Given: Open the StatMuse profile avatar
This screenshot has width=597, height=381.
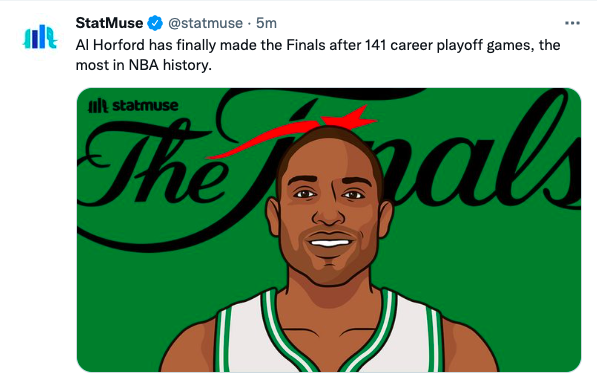Looking at the screenshot, I should [40, 37].
